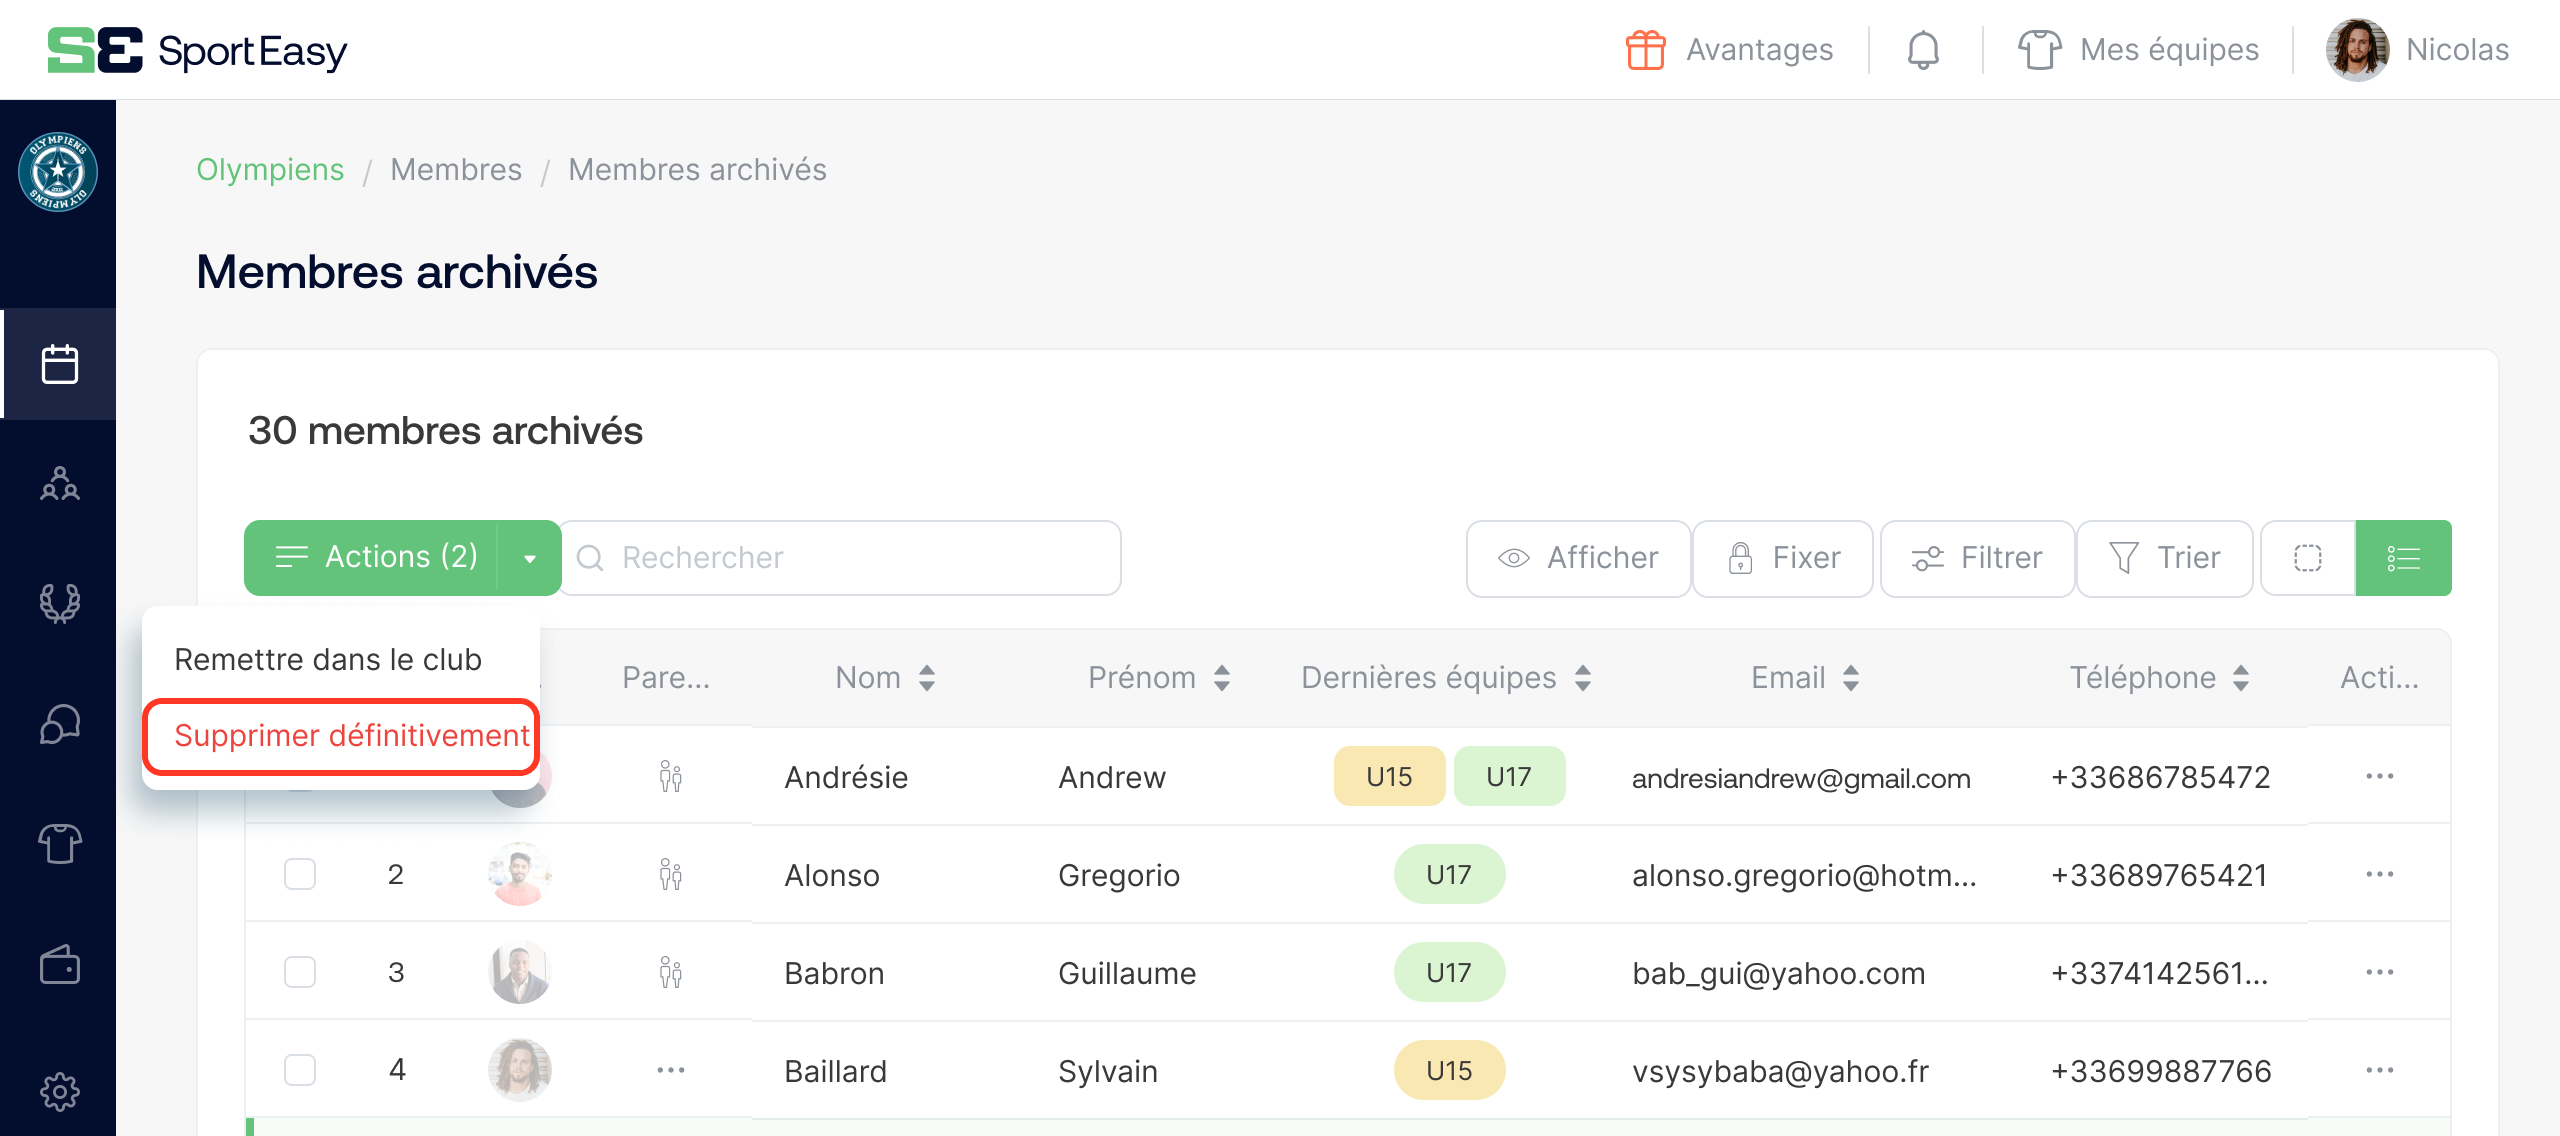This screenshot has width=2560, height=1136.
Task: Click inside the Rechercher search field
Action: pyautogui.click(x=840, y=557)
